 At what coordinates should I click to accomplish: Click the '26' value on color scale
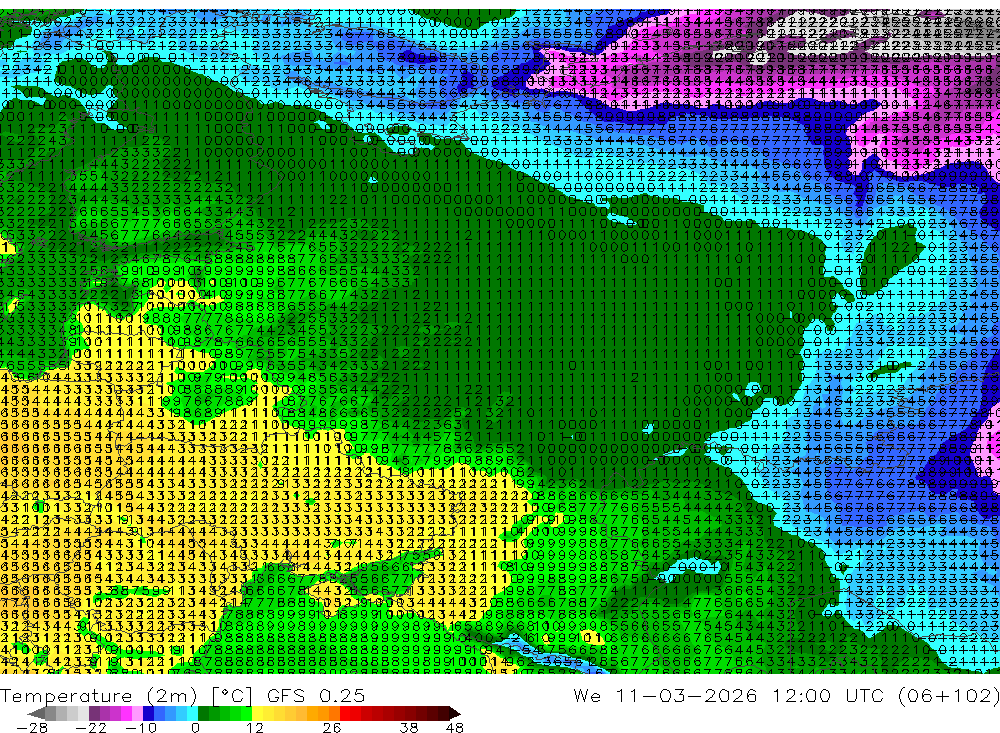point(332,727)
